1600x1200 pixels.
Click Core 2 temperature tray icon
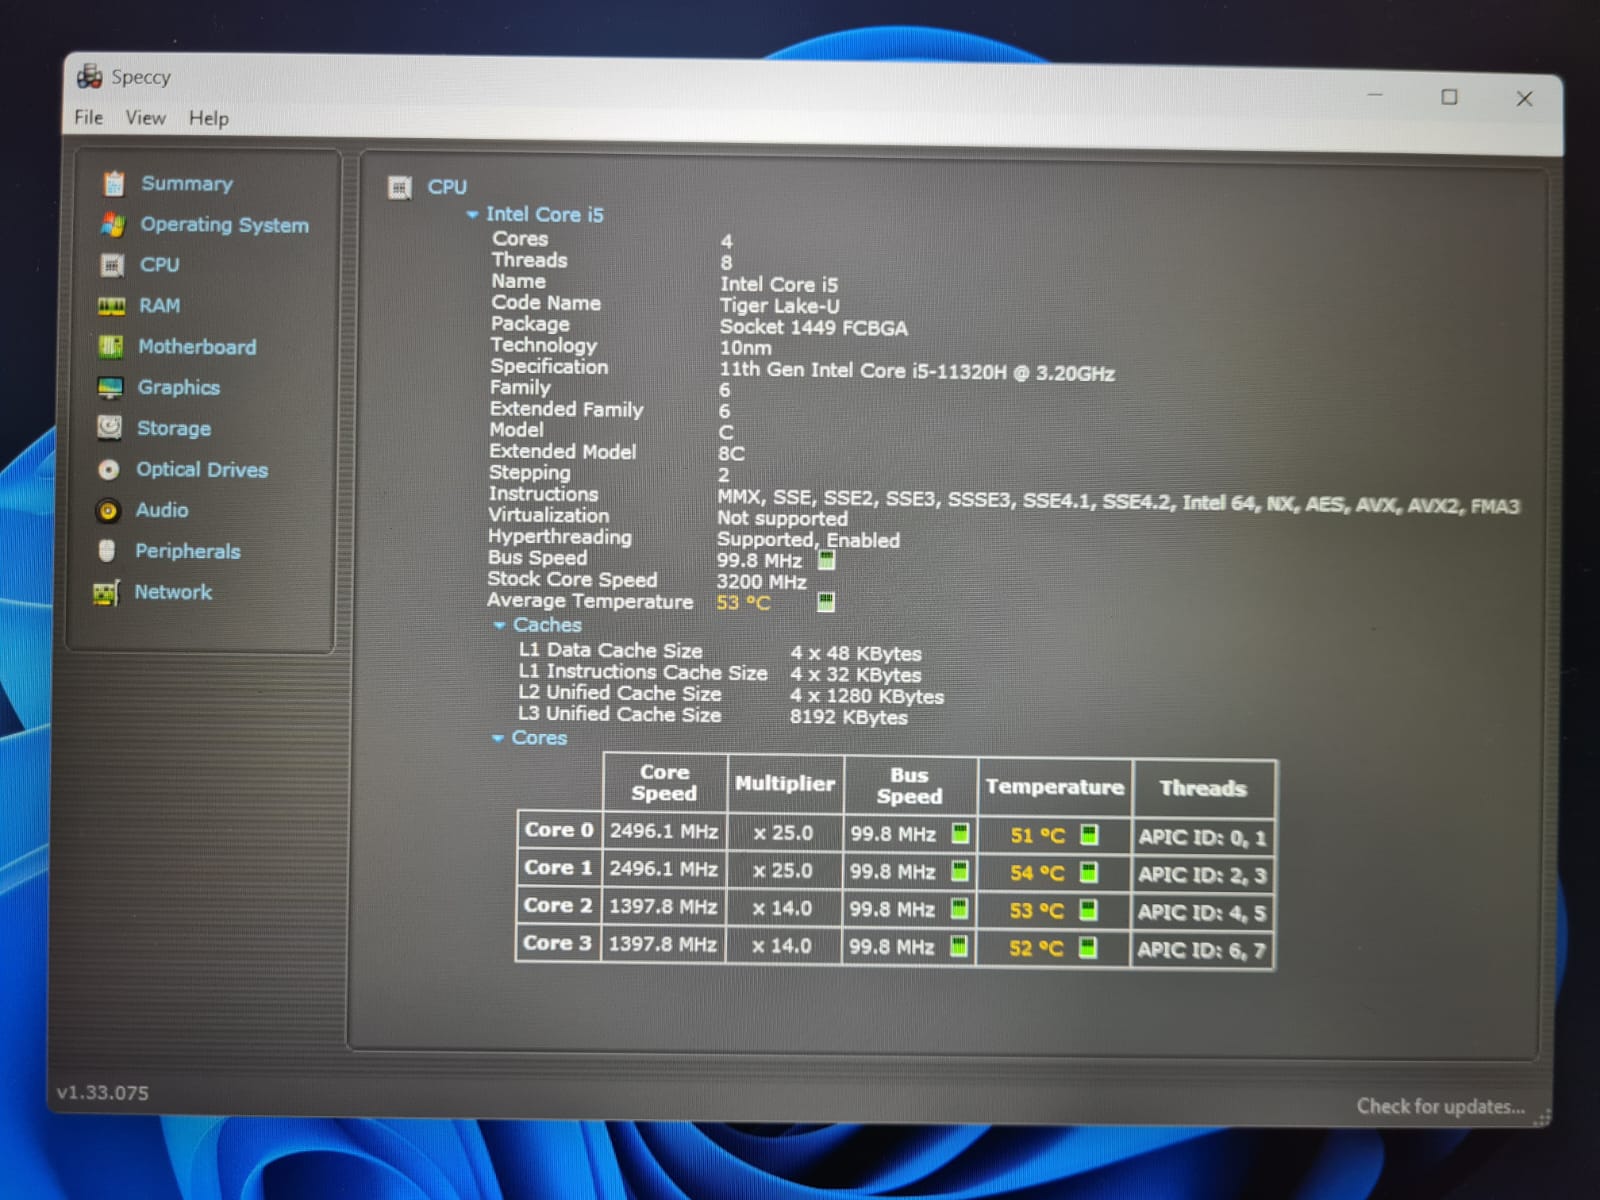1088,910
